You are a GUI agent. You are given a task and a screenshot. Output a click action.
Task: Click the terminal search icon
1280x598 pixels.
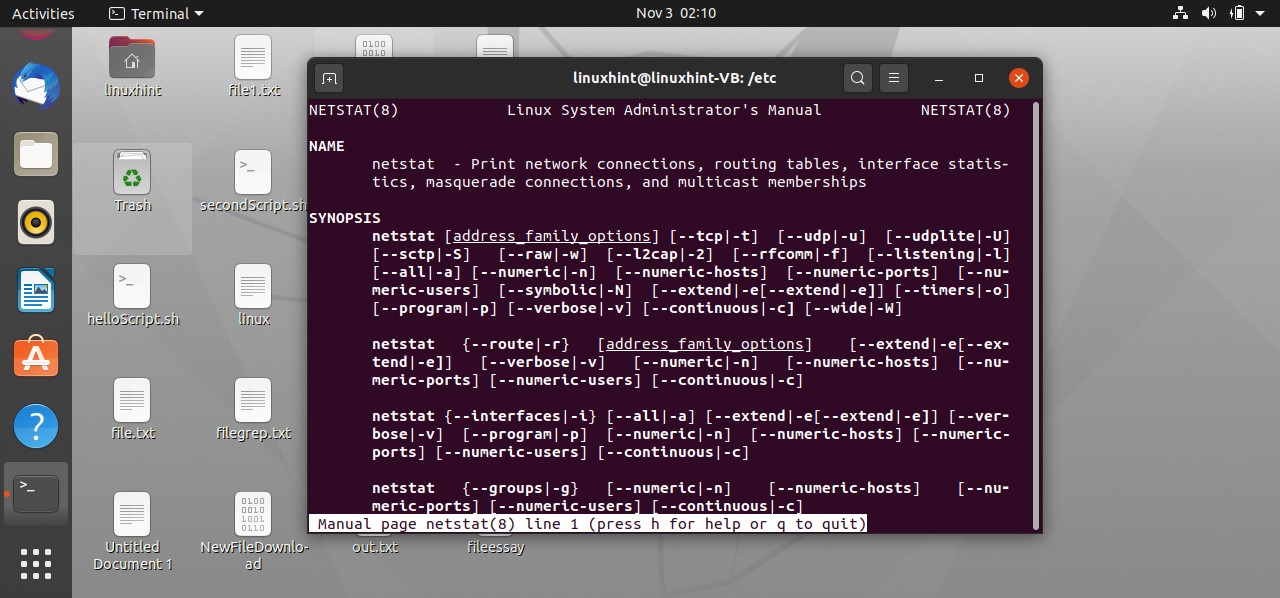(857, 78)
